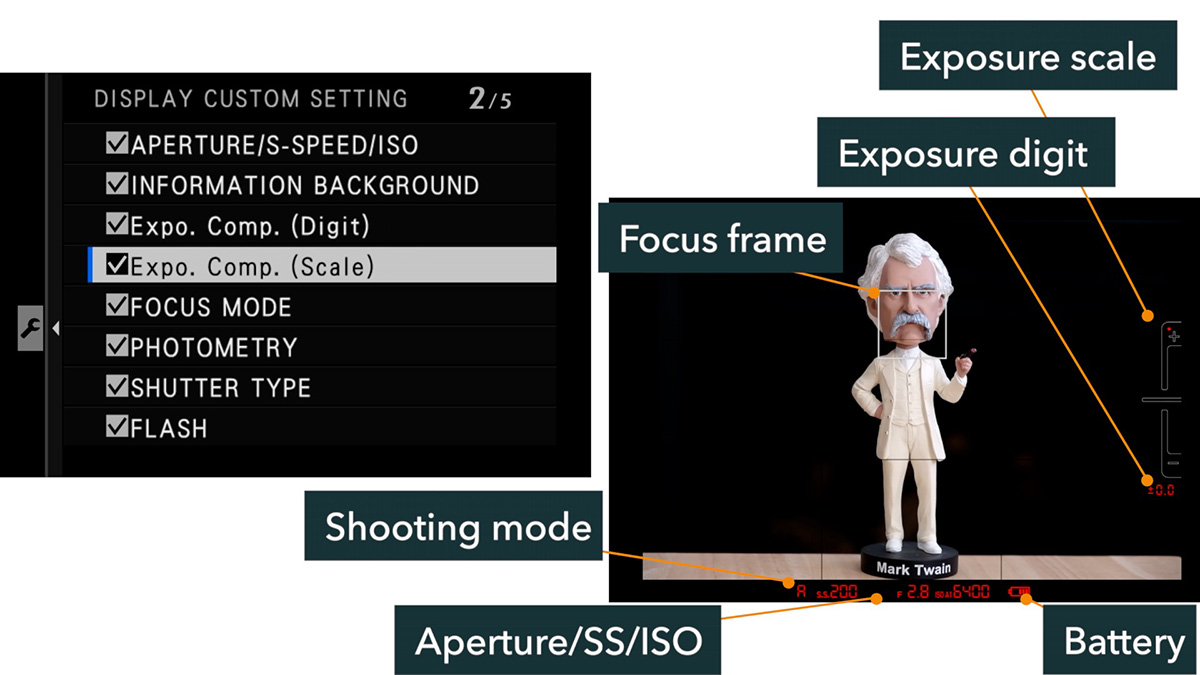Disable the FLASH display checkbox

pyautogui.click(x=117, y=428)
